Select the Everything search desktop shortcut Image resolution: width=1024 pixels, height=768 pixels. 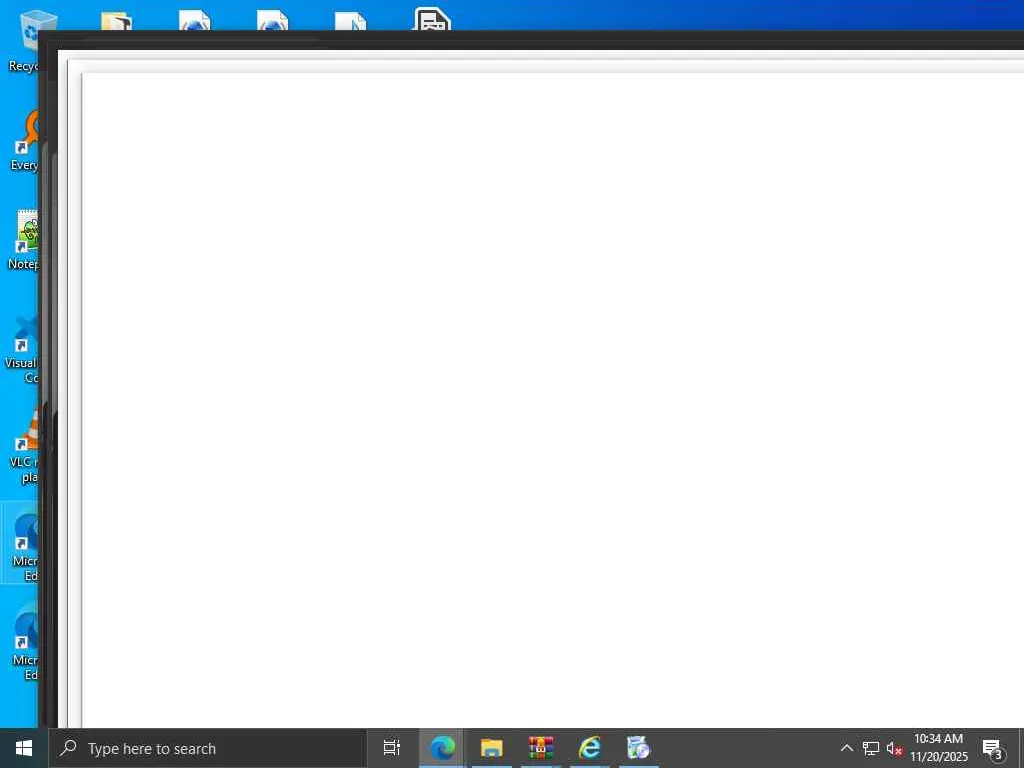click(x=24, y=140)
